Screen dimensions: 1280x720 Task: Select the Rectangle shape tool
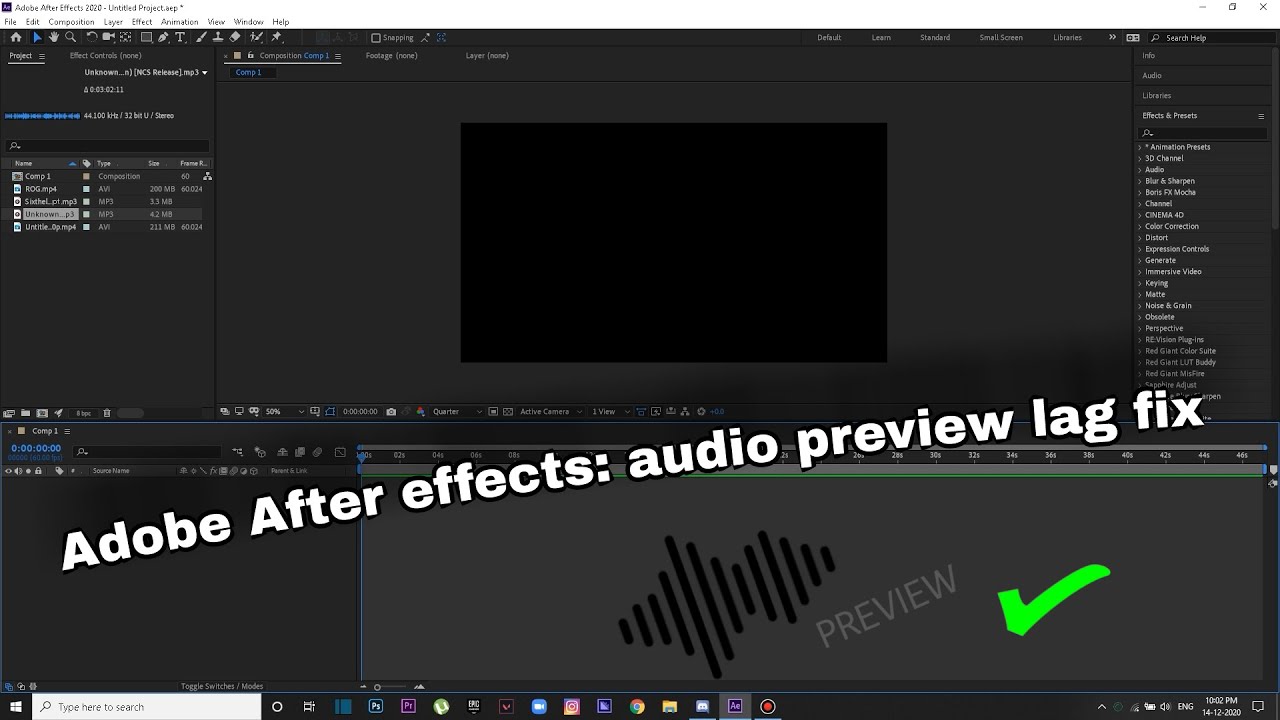[146, 37]
